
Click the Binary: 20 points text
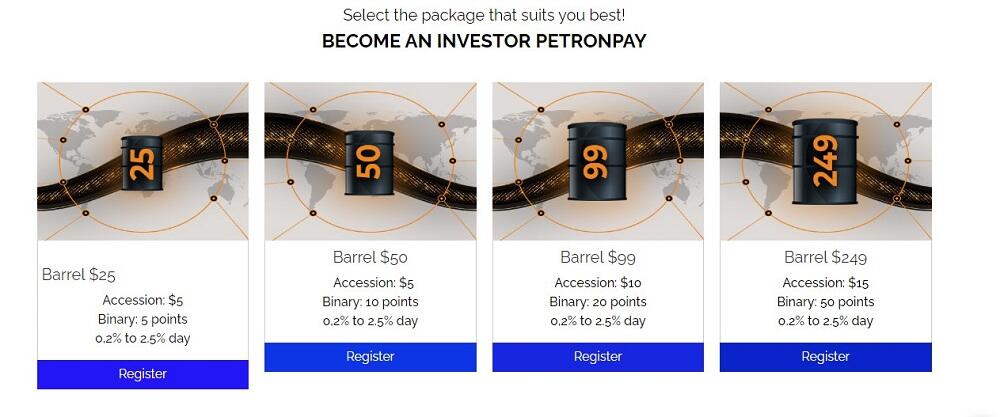(598, 302)
